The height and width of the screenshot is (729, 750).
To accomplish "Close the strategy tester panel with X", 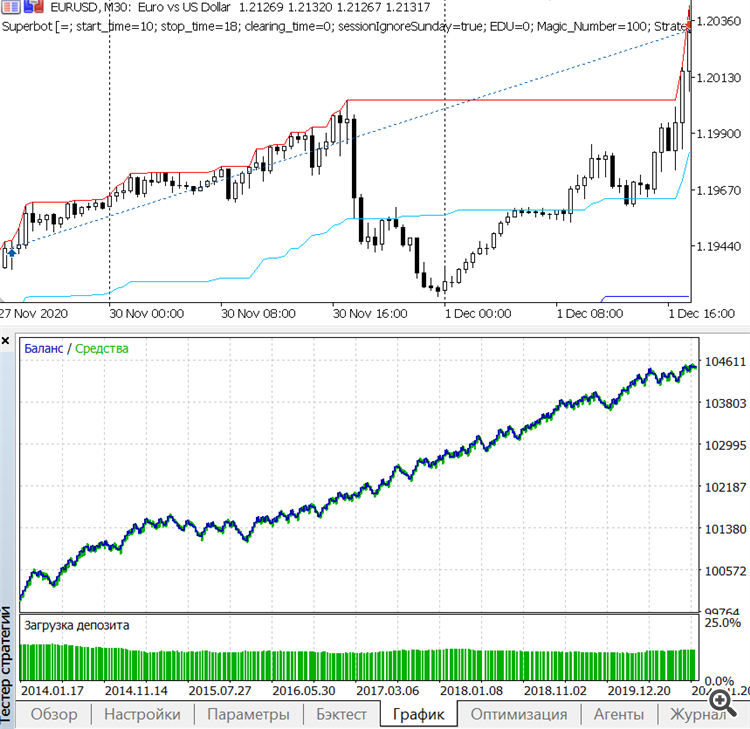I will [x=6, y=341].
